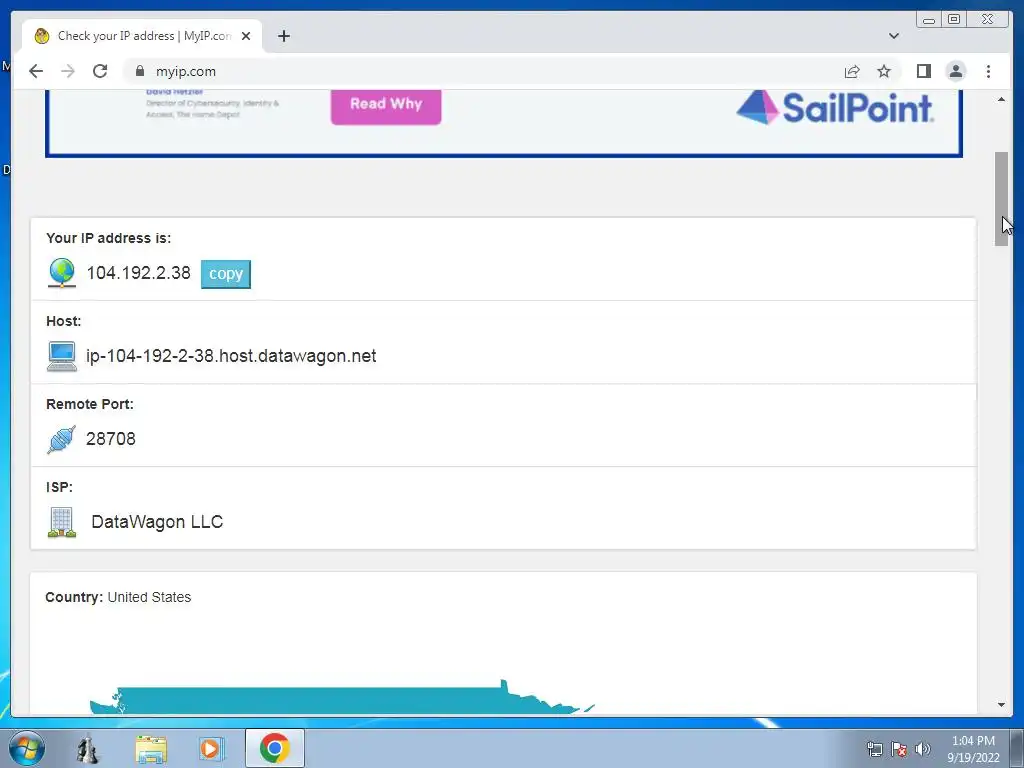The height and width of the screenshot is (768, 1024).
Task: Open the Chrome profile avatar
Action: pos(955,71)
